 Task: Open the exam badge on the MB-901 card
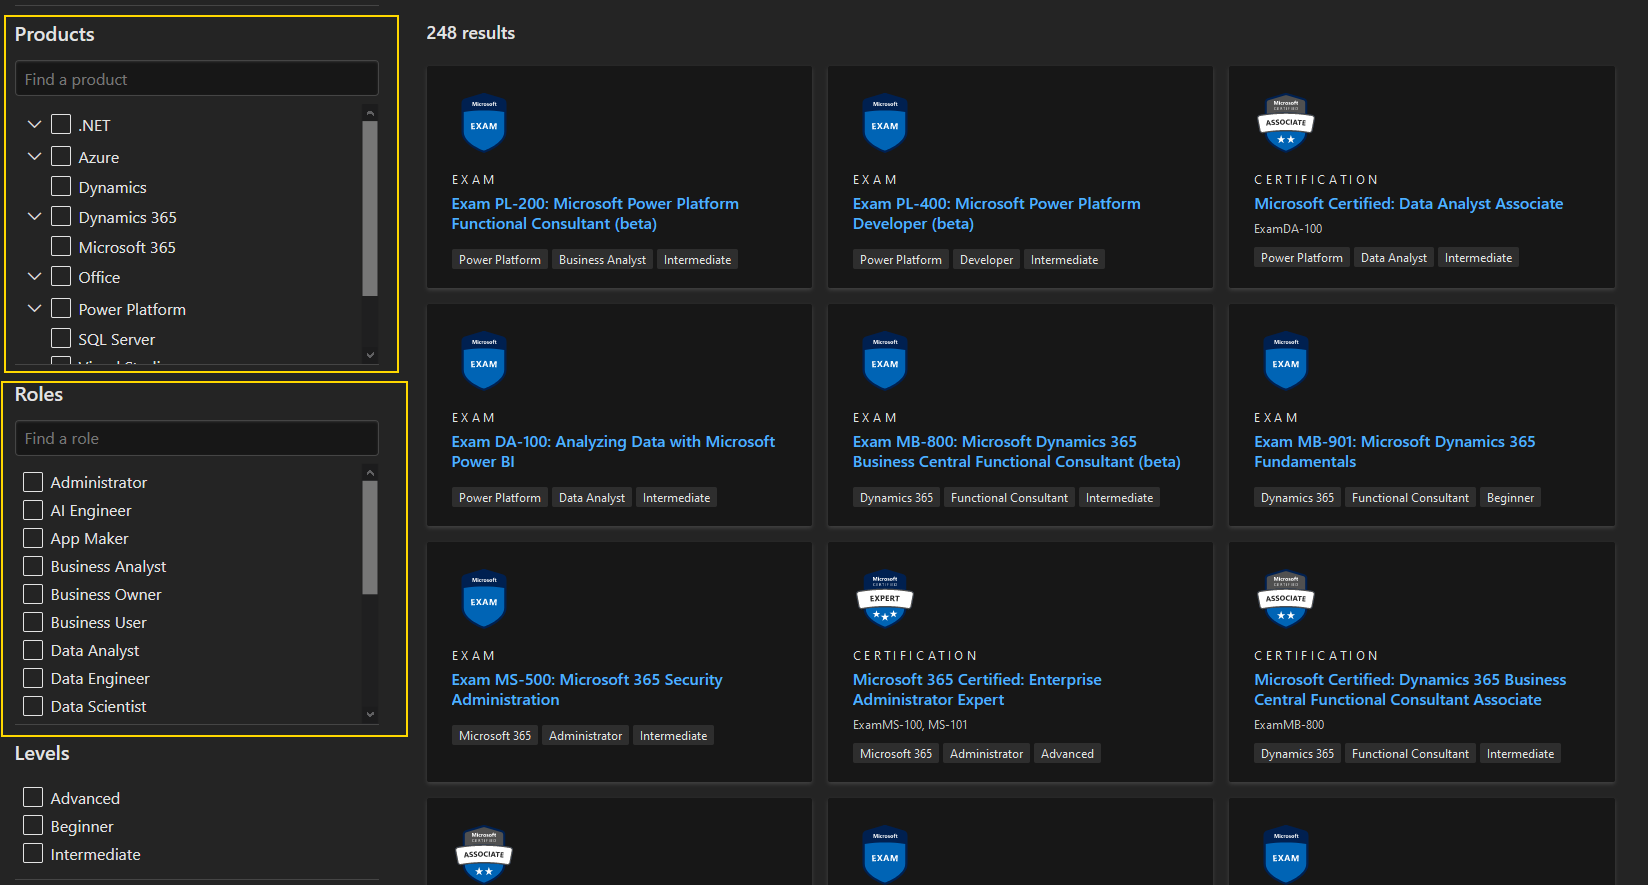(1286, 360)
